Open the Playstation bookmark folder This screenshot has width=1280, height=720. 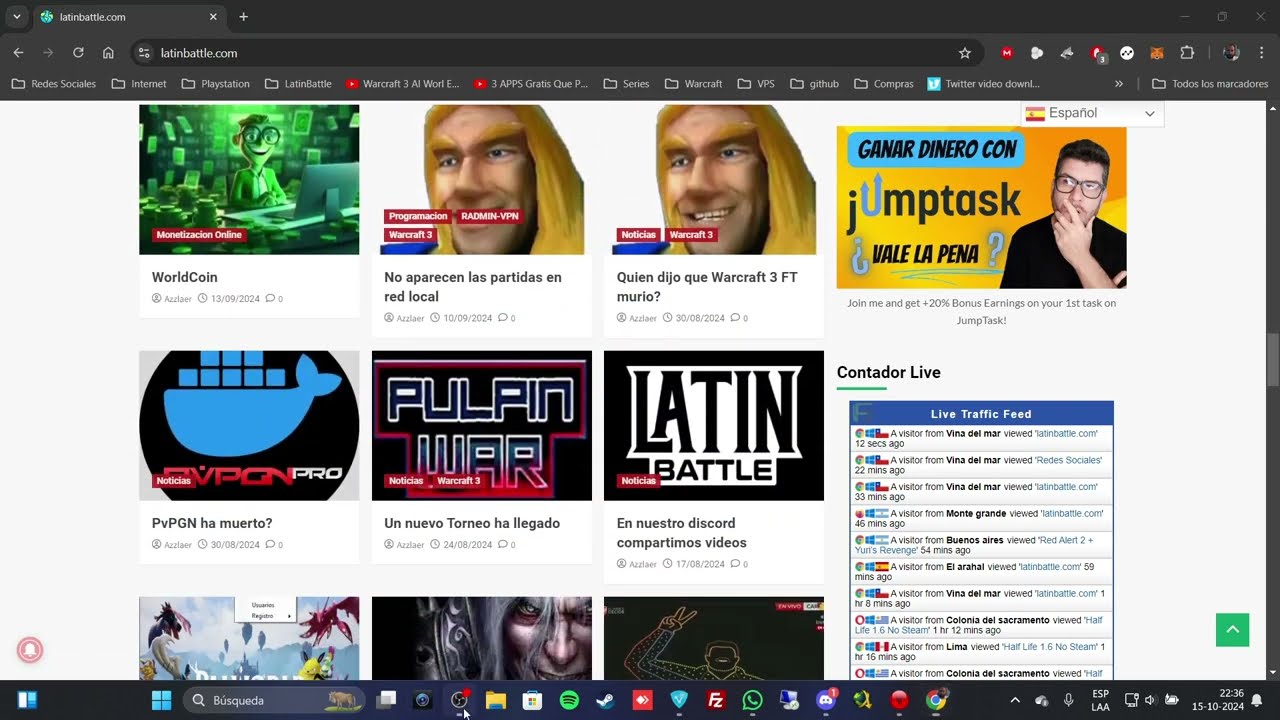point(216,84)
